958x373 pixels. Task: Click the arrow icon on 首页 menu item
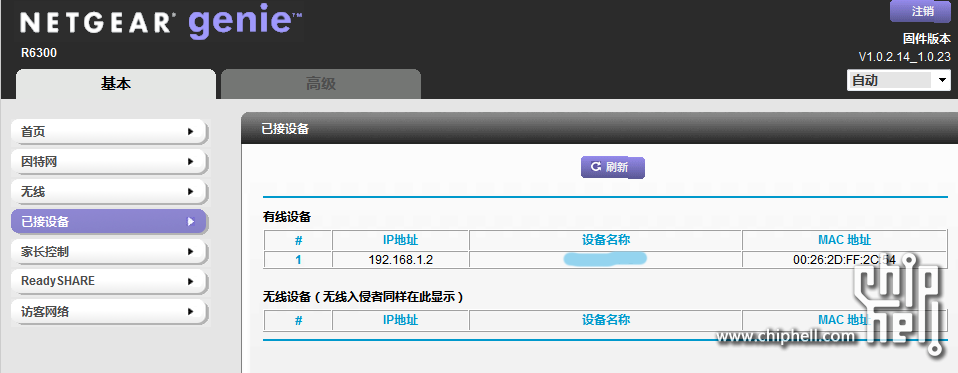click(x=191, y=132)
